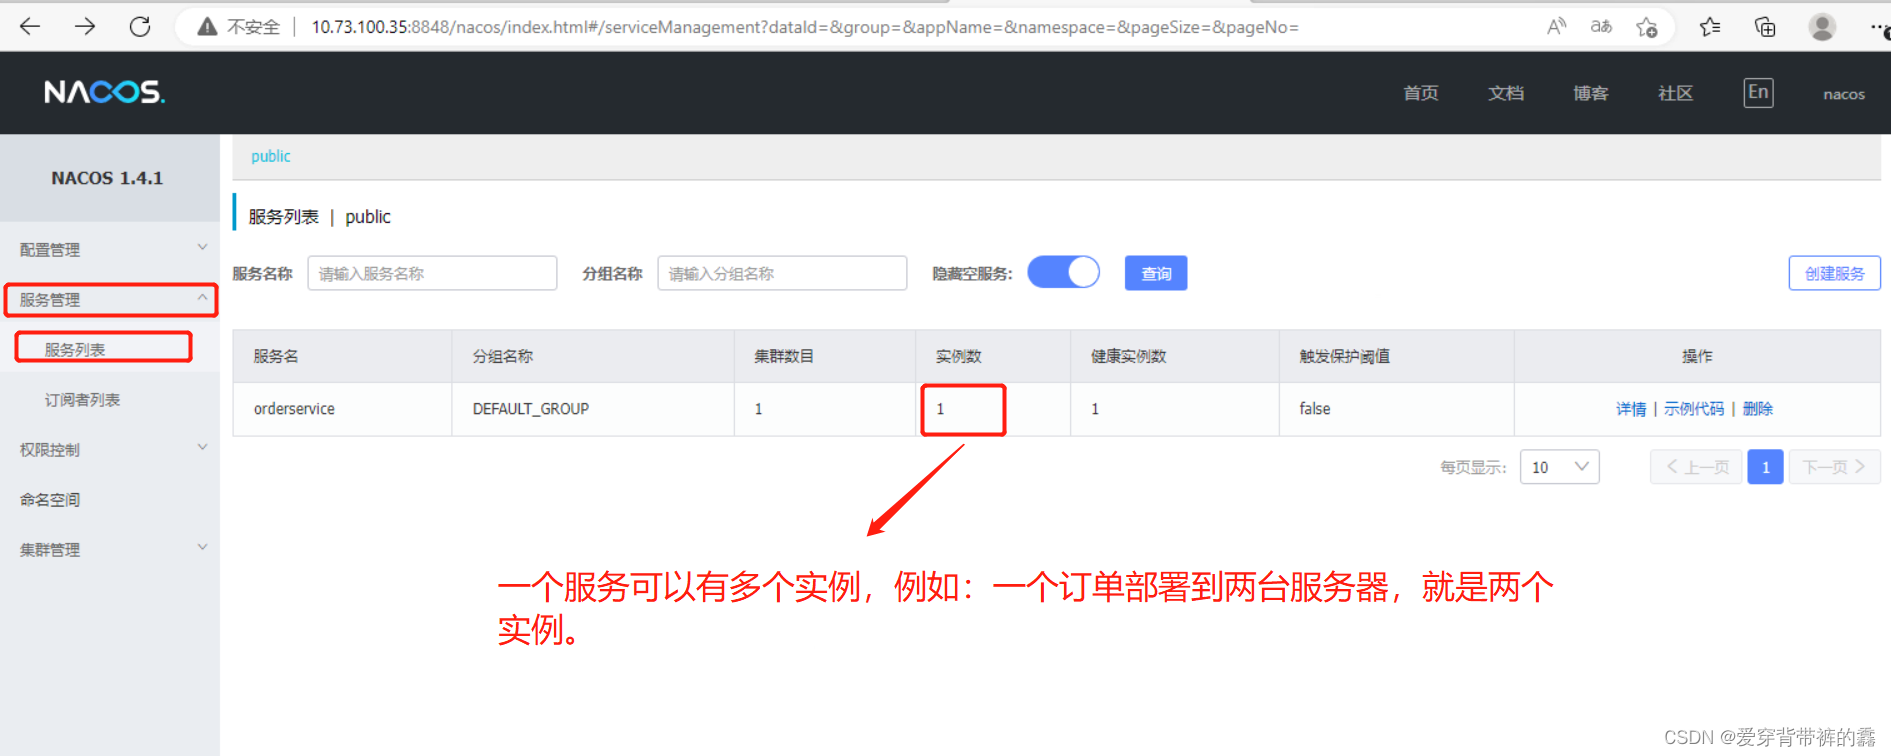Click the not-secure warning triangle icon
The height and width of the screenshot is (756, 1891).
click(x=207, y=27)
